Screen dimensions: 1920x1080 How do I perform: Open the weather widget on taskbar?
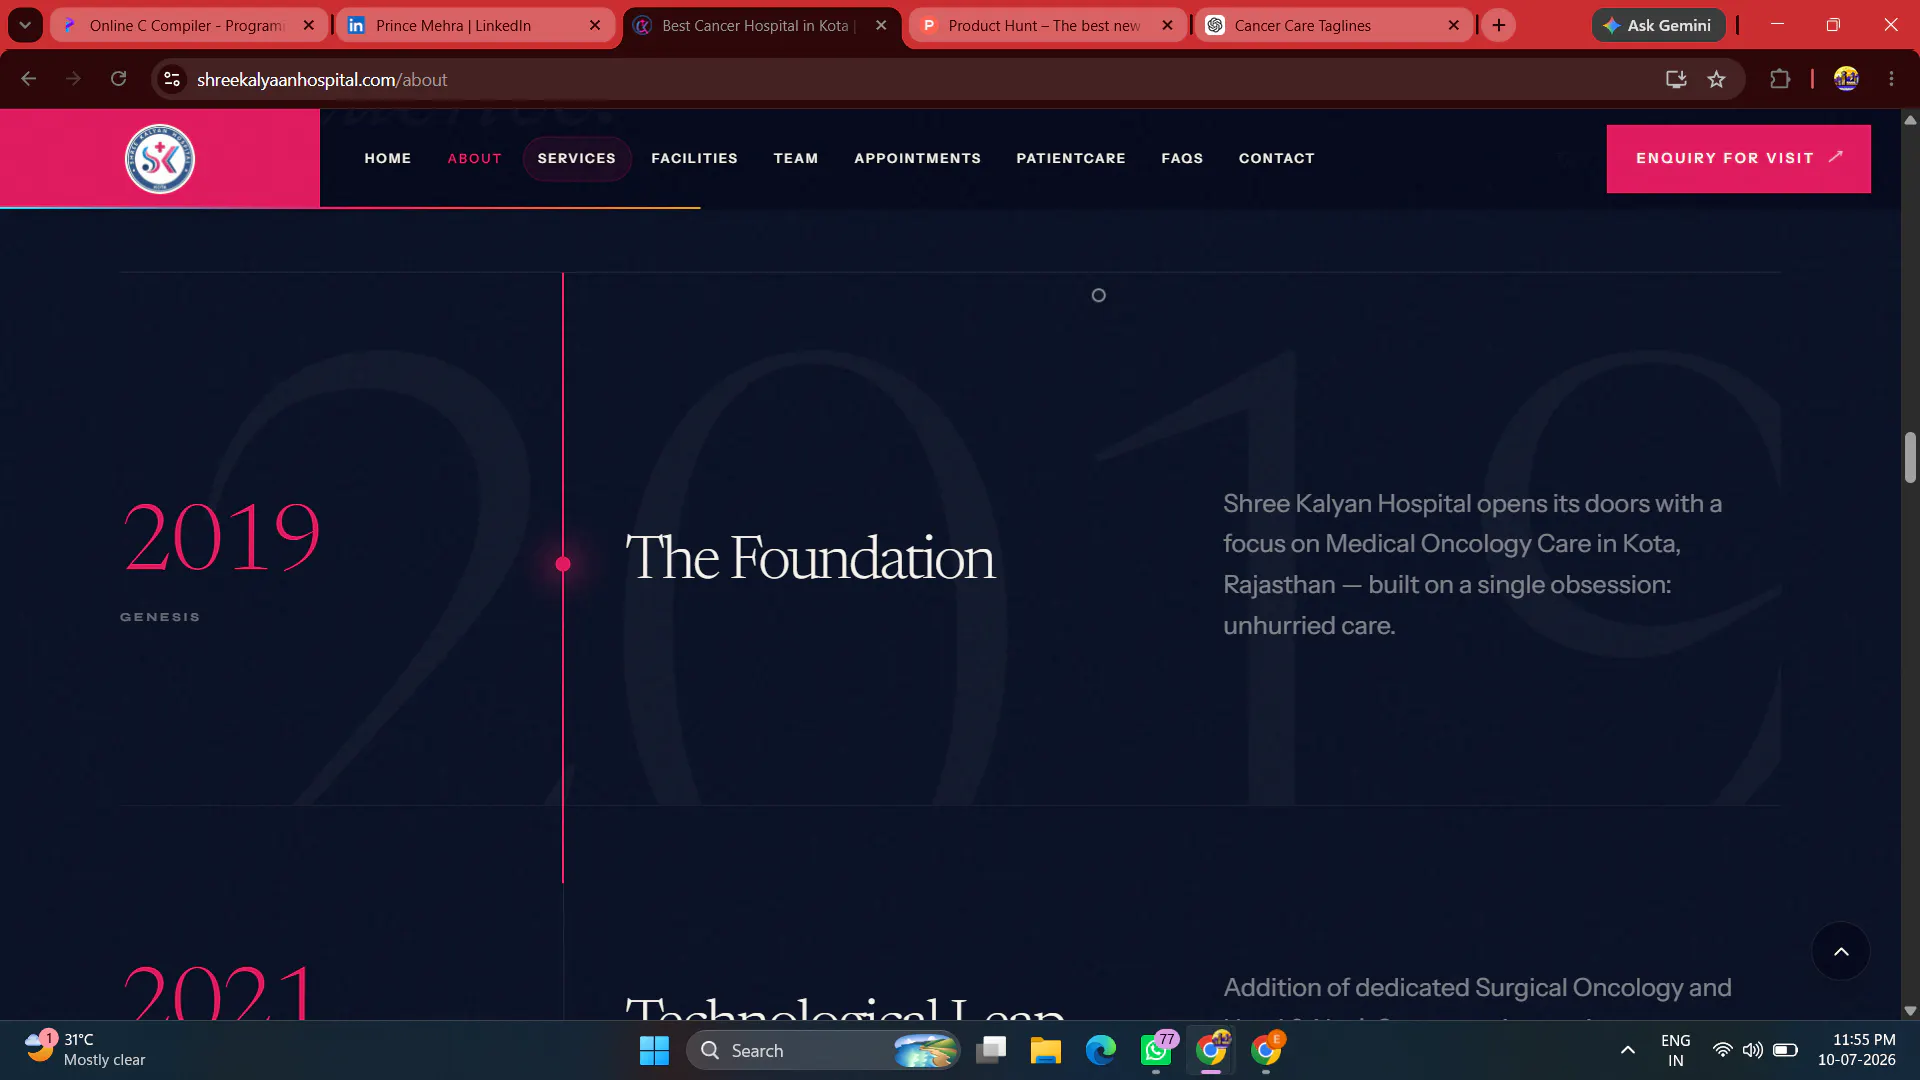[86, 1050]
